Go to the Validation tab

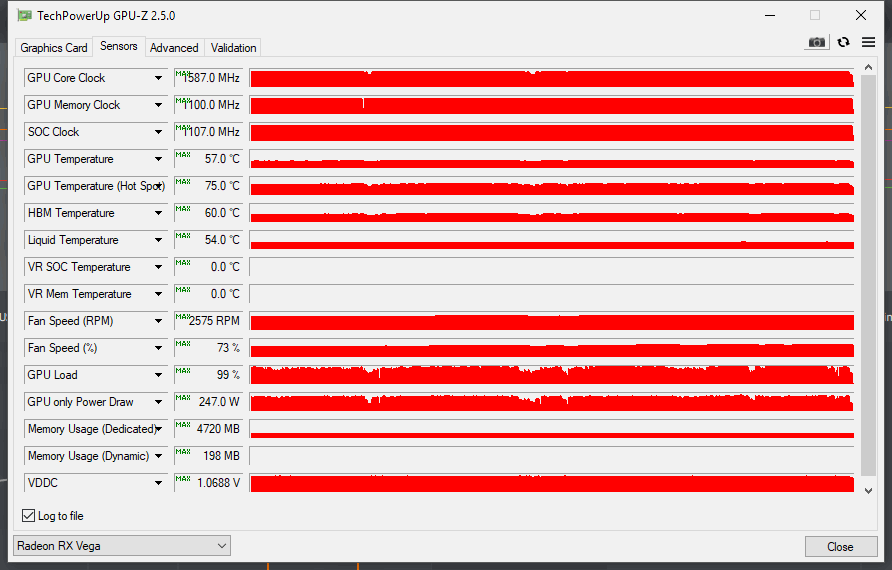point(233,48)
